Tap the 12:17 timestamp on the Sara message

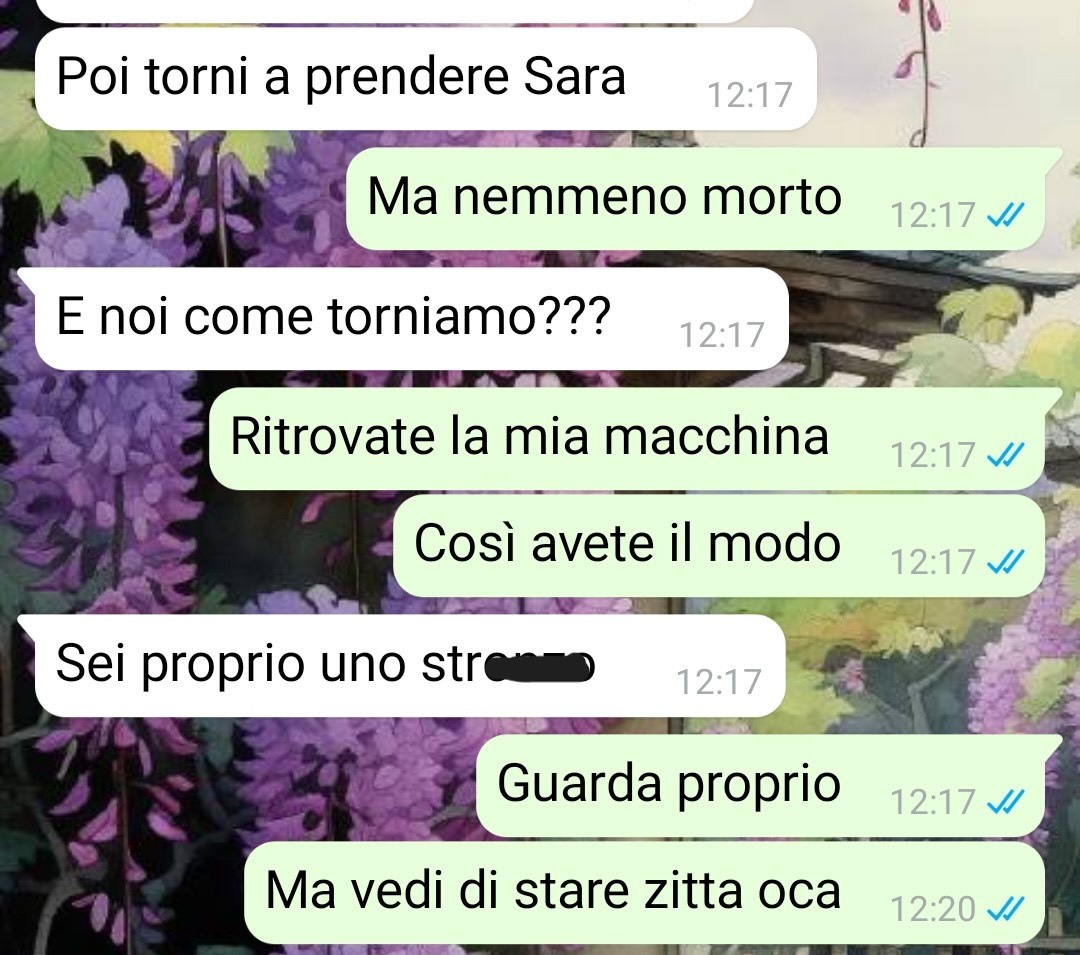coord(750,95)
